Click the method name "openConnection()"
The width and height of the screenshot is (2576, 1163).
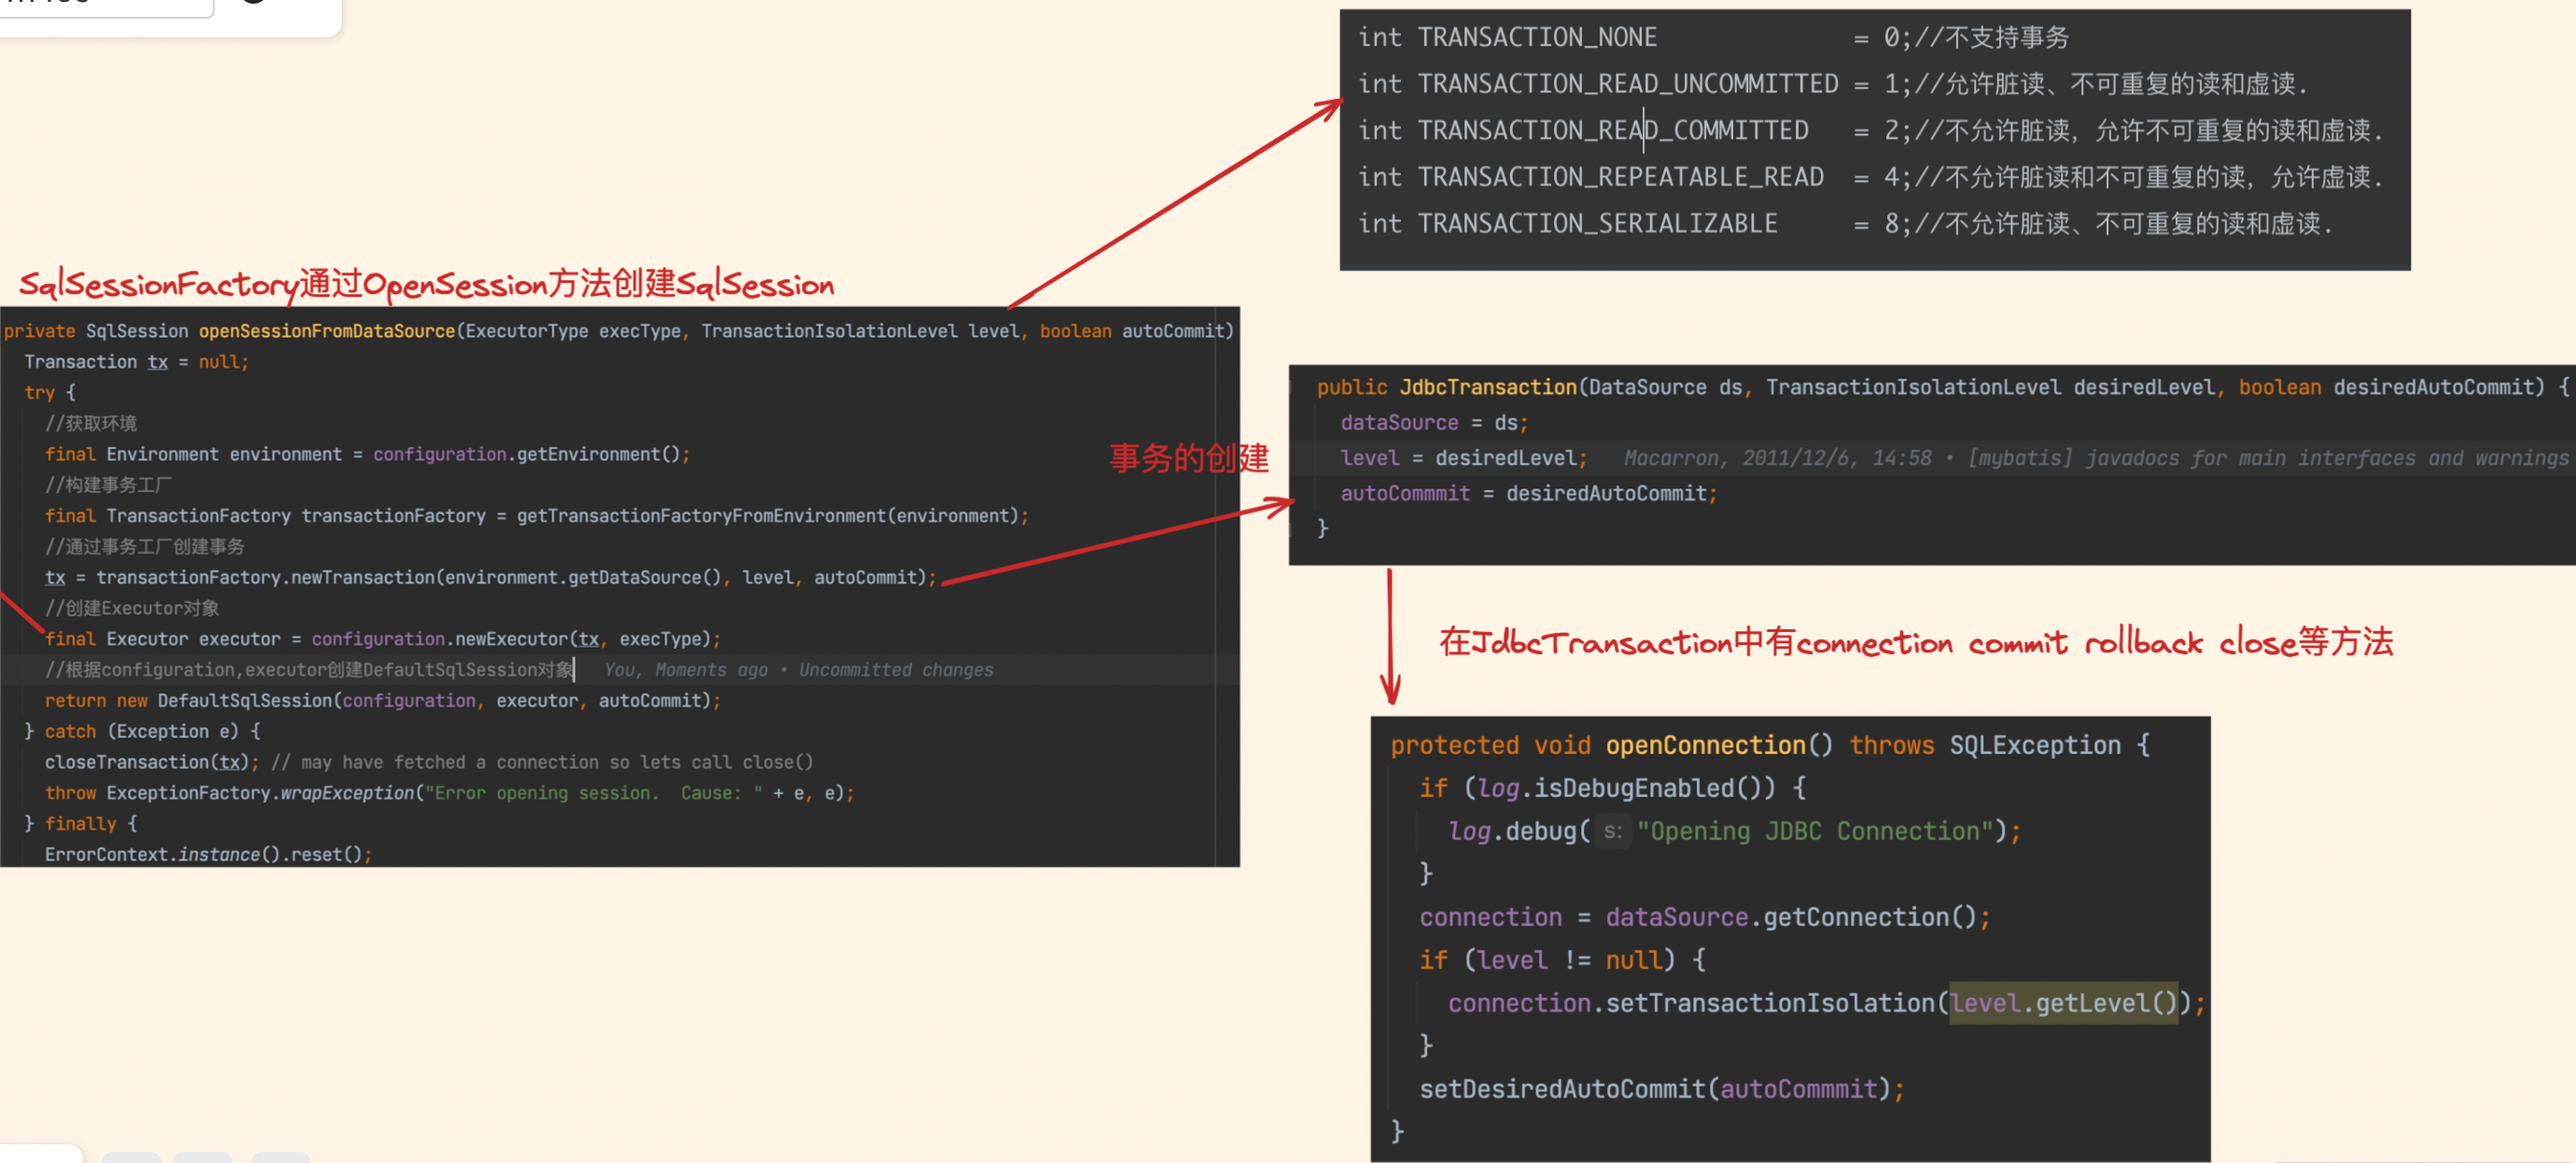(x=1719, y=746)
